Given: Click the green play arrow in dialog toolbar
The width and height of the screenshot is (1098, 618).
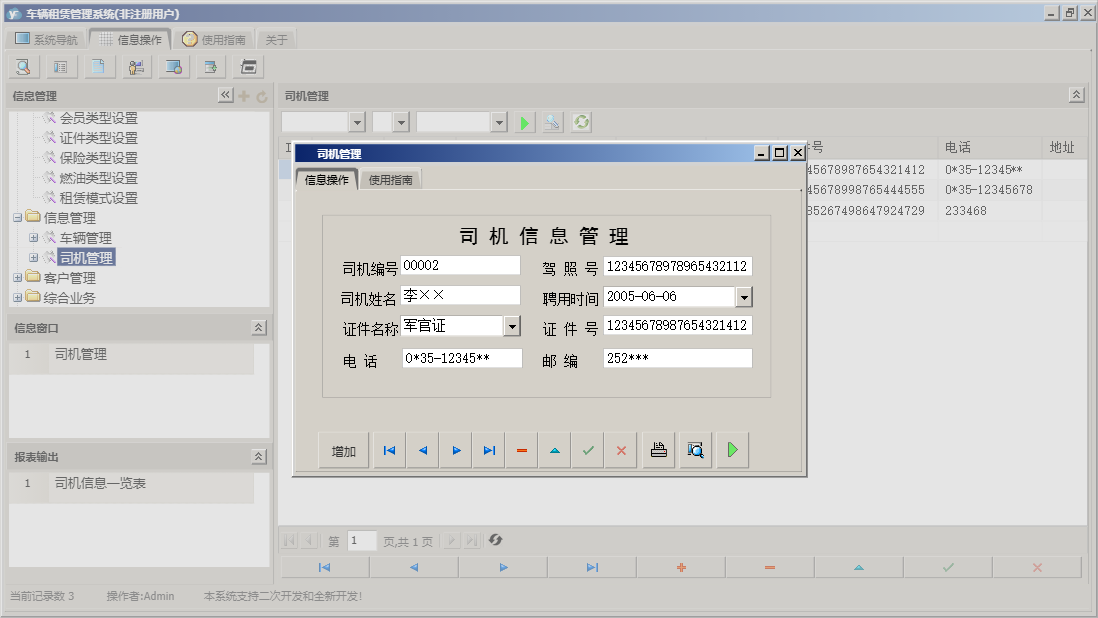Looking at the screenshot, I should click(732, 451).
